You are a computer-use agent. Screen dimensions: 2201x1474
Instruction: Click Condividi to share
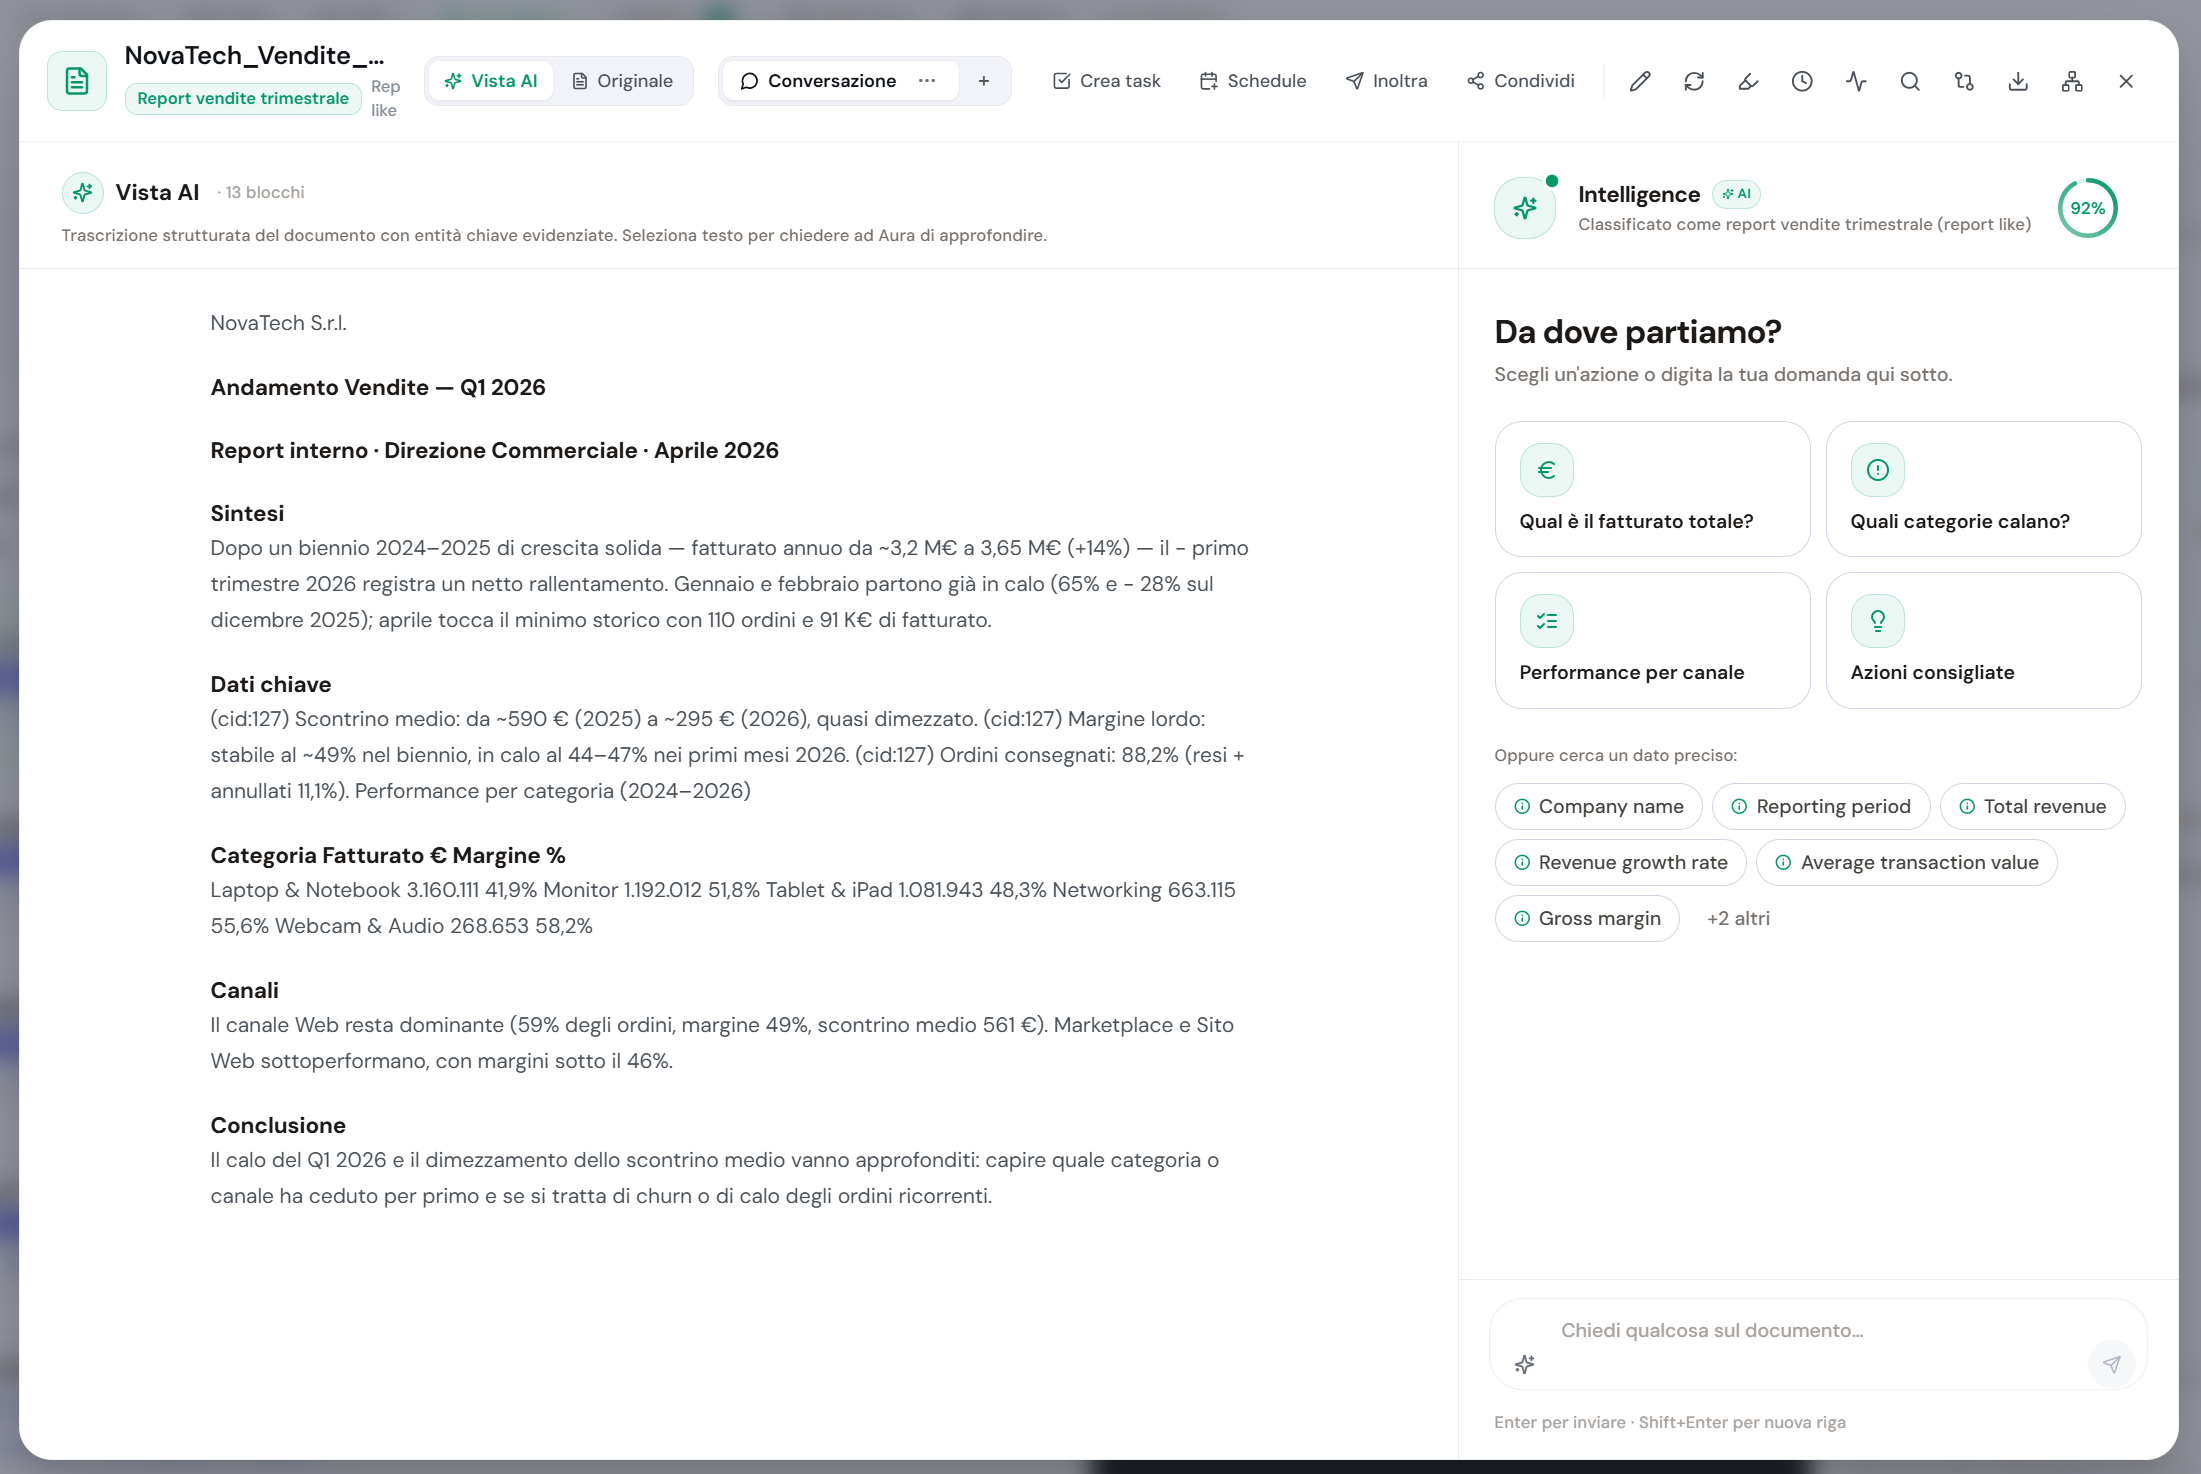1521,81
